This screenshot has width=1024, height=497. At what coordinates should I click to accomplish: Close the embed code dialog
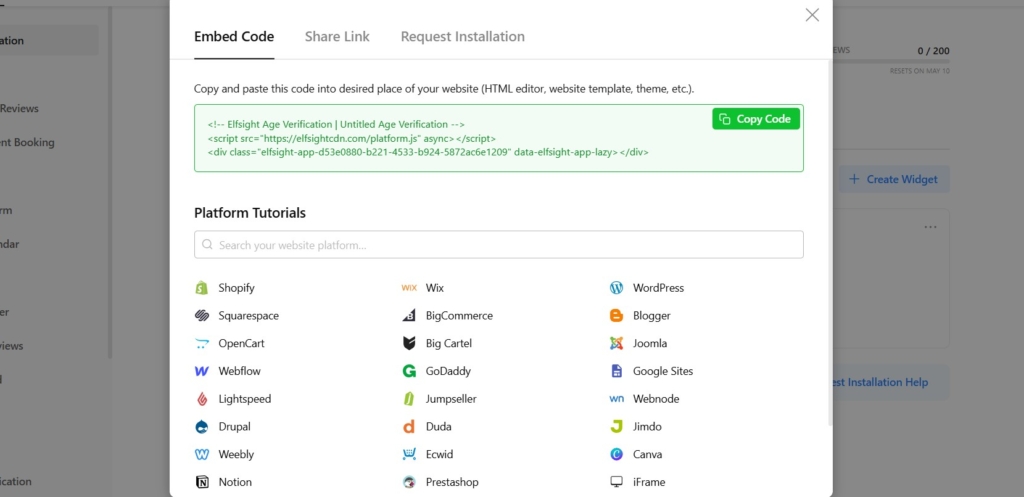[812, 15]
